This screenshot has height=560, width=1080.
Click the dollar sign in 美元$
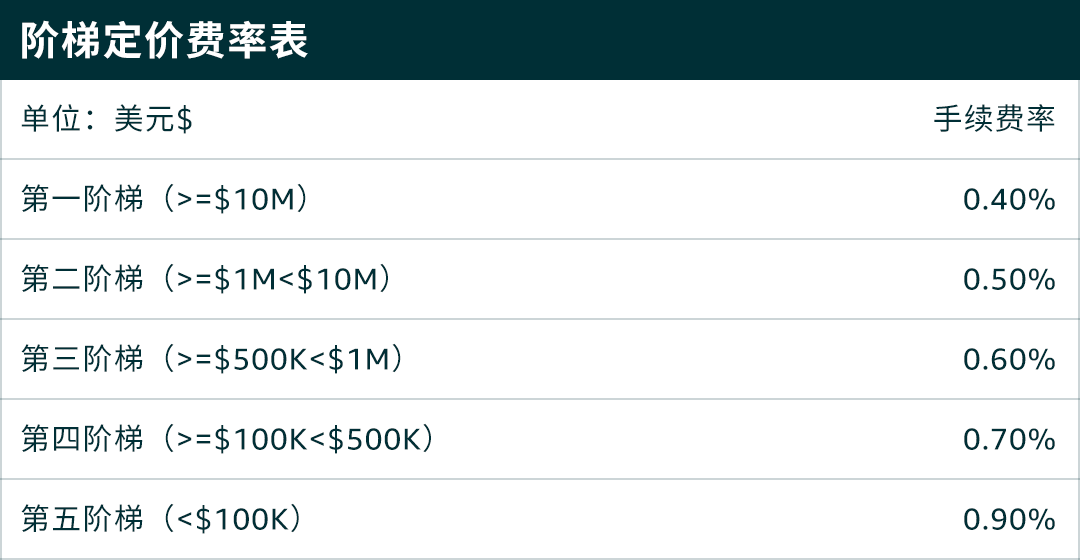click(x=185, y=120)
